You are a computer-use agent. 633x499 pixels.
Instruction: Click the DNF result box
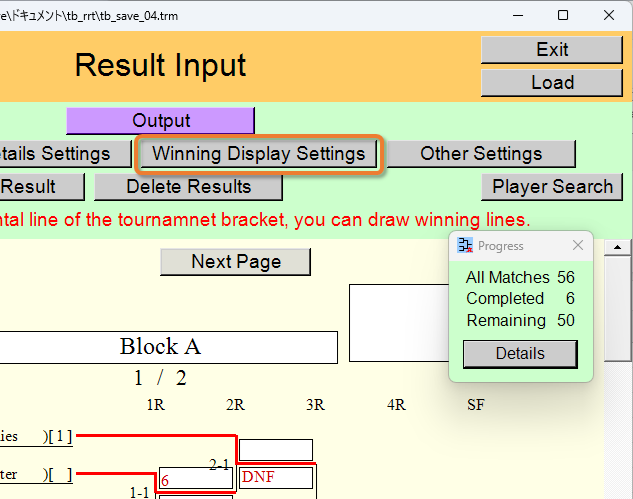(276, 478)
